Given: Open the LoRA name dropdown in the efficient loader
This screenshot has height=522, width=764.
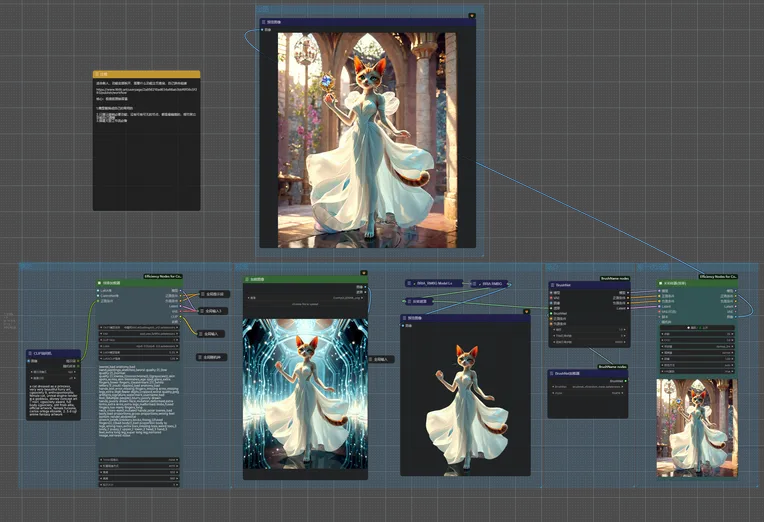Looking at the screenshot, I should coord(139,346).
